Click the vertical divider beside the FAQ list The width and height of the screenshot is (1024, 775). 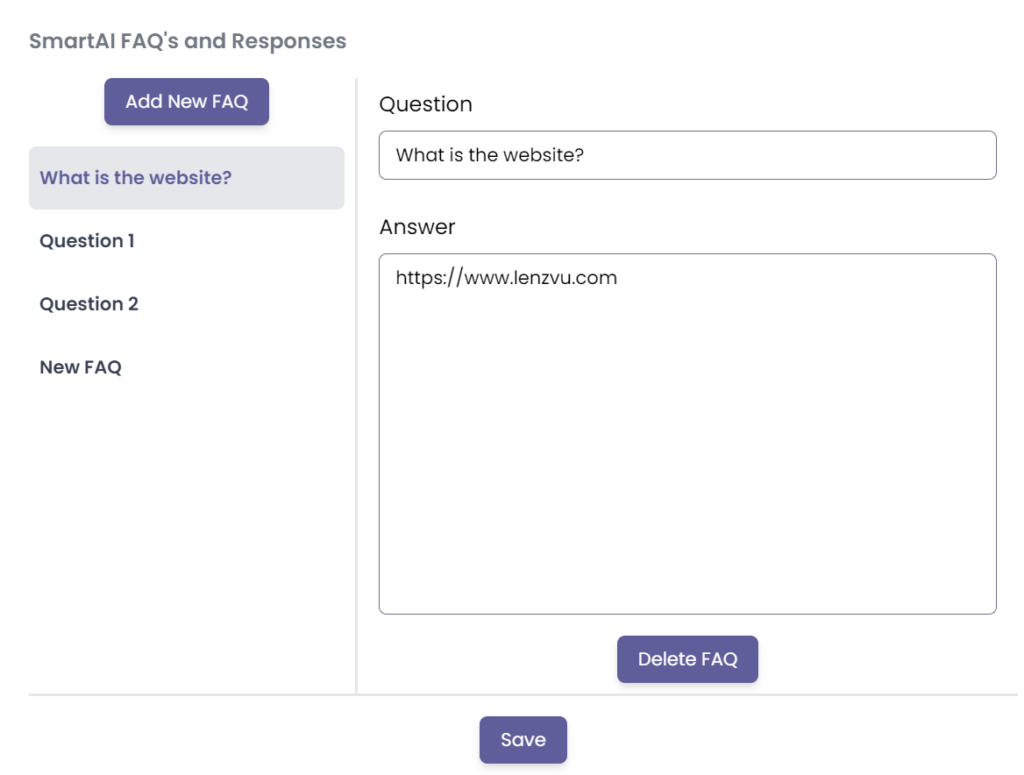tap(356, 400)
